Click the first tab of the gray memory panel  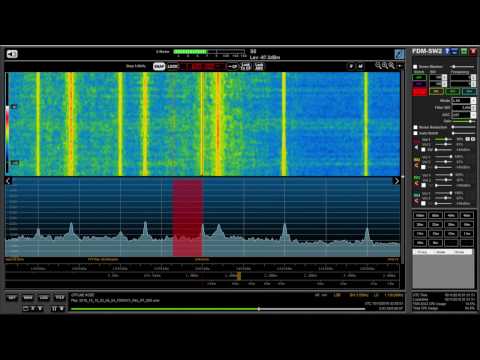(x=422, y=252)
